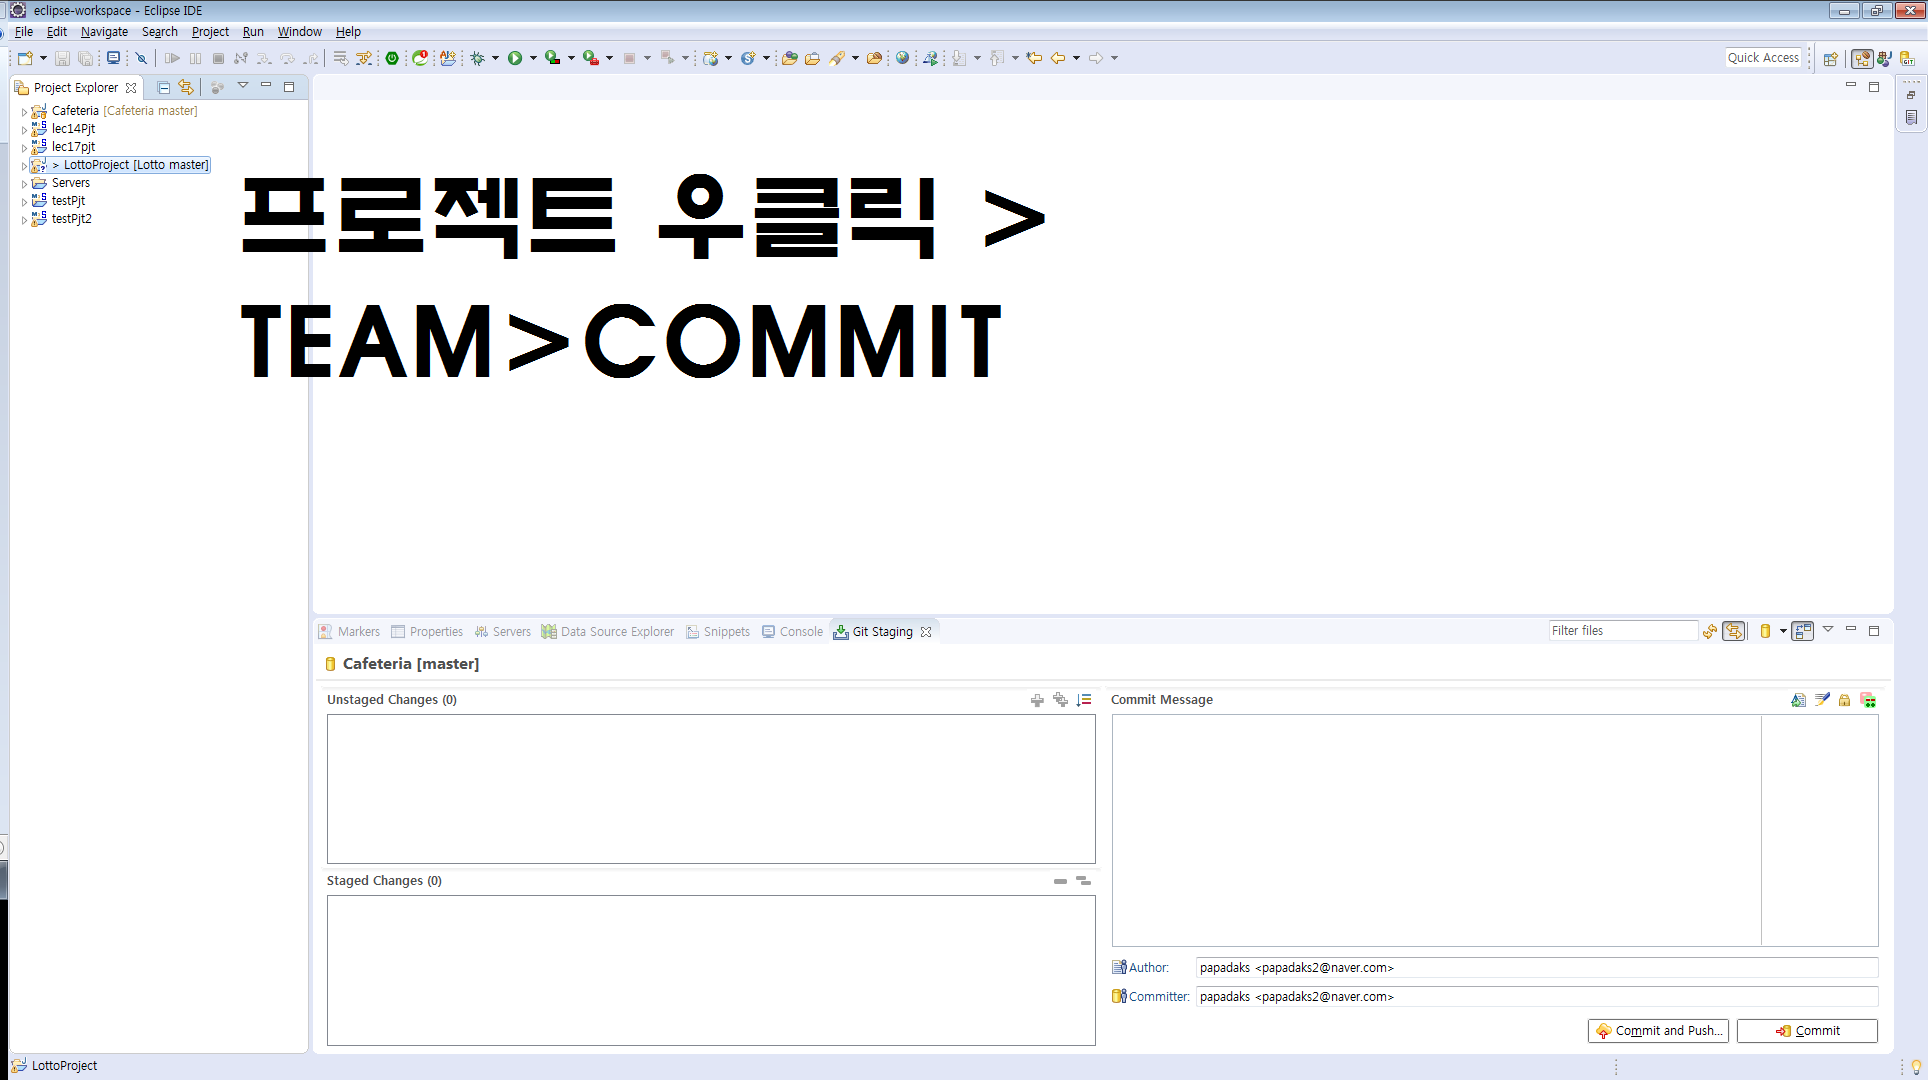Collapse All in Project Explorer

pyautogui.click(x=164, y=87)
